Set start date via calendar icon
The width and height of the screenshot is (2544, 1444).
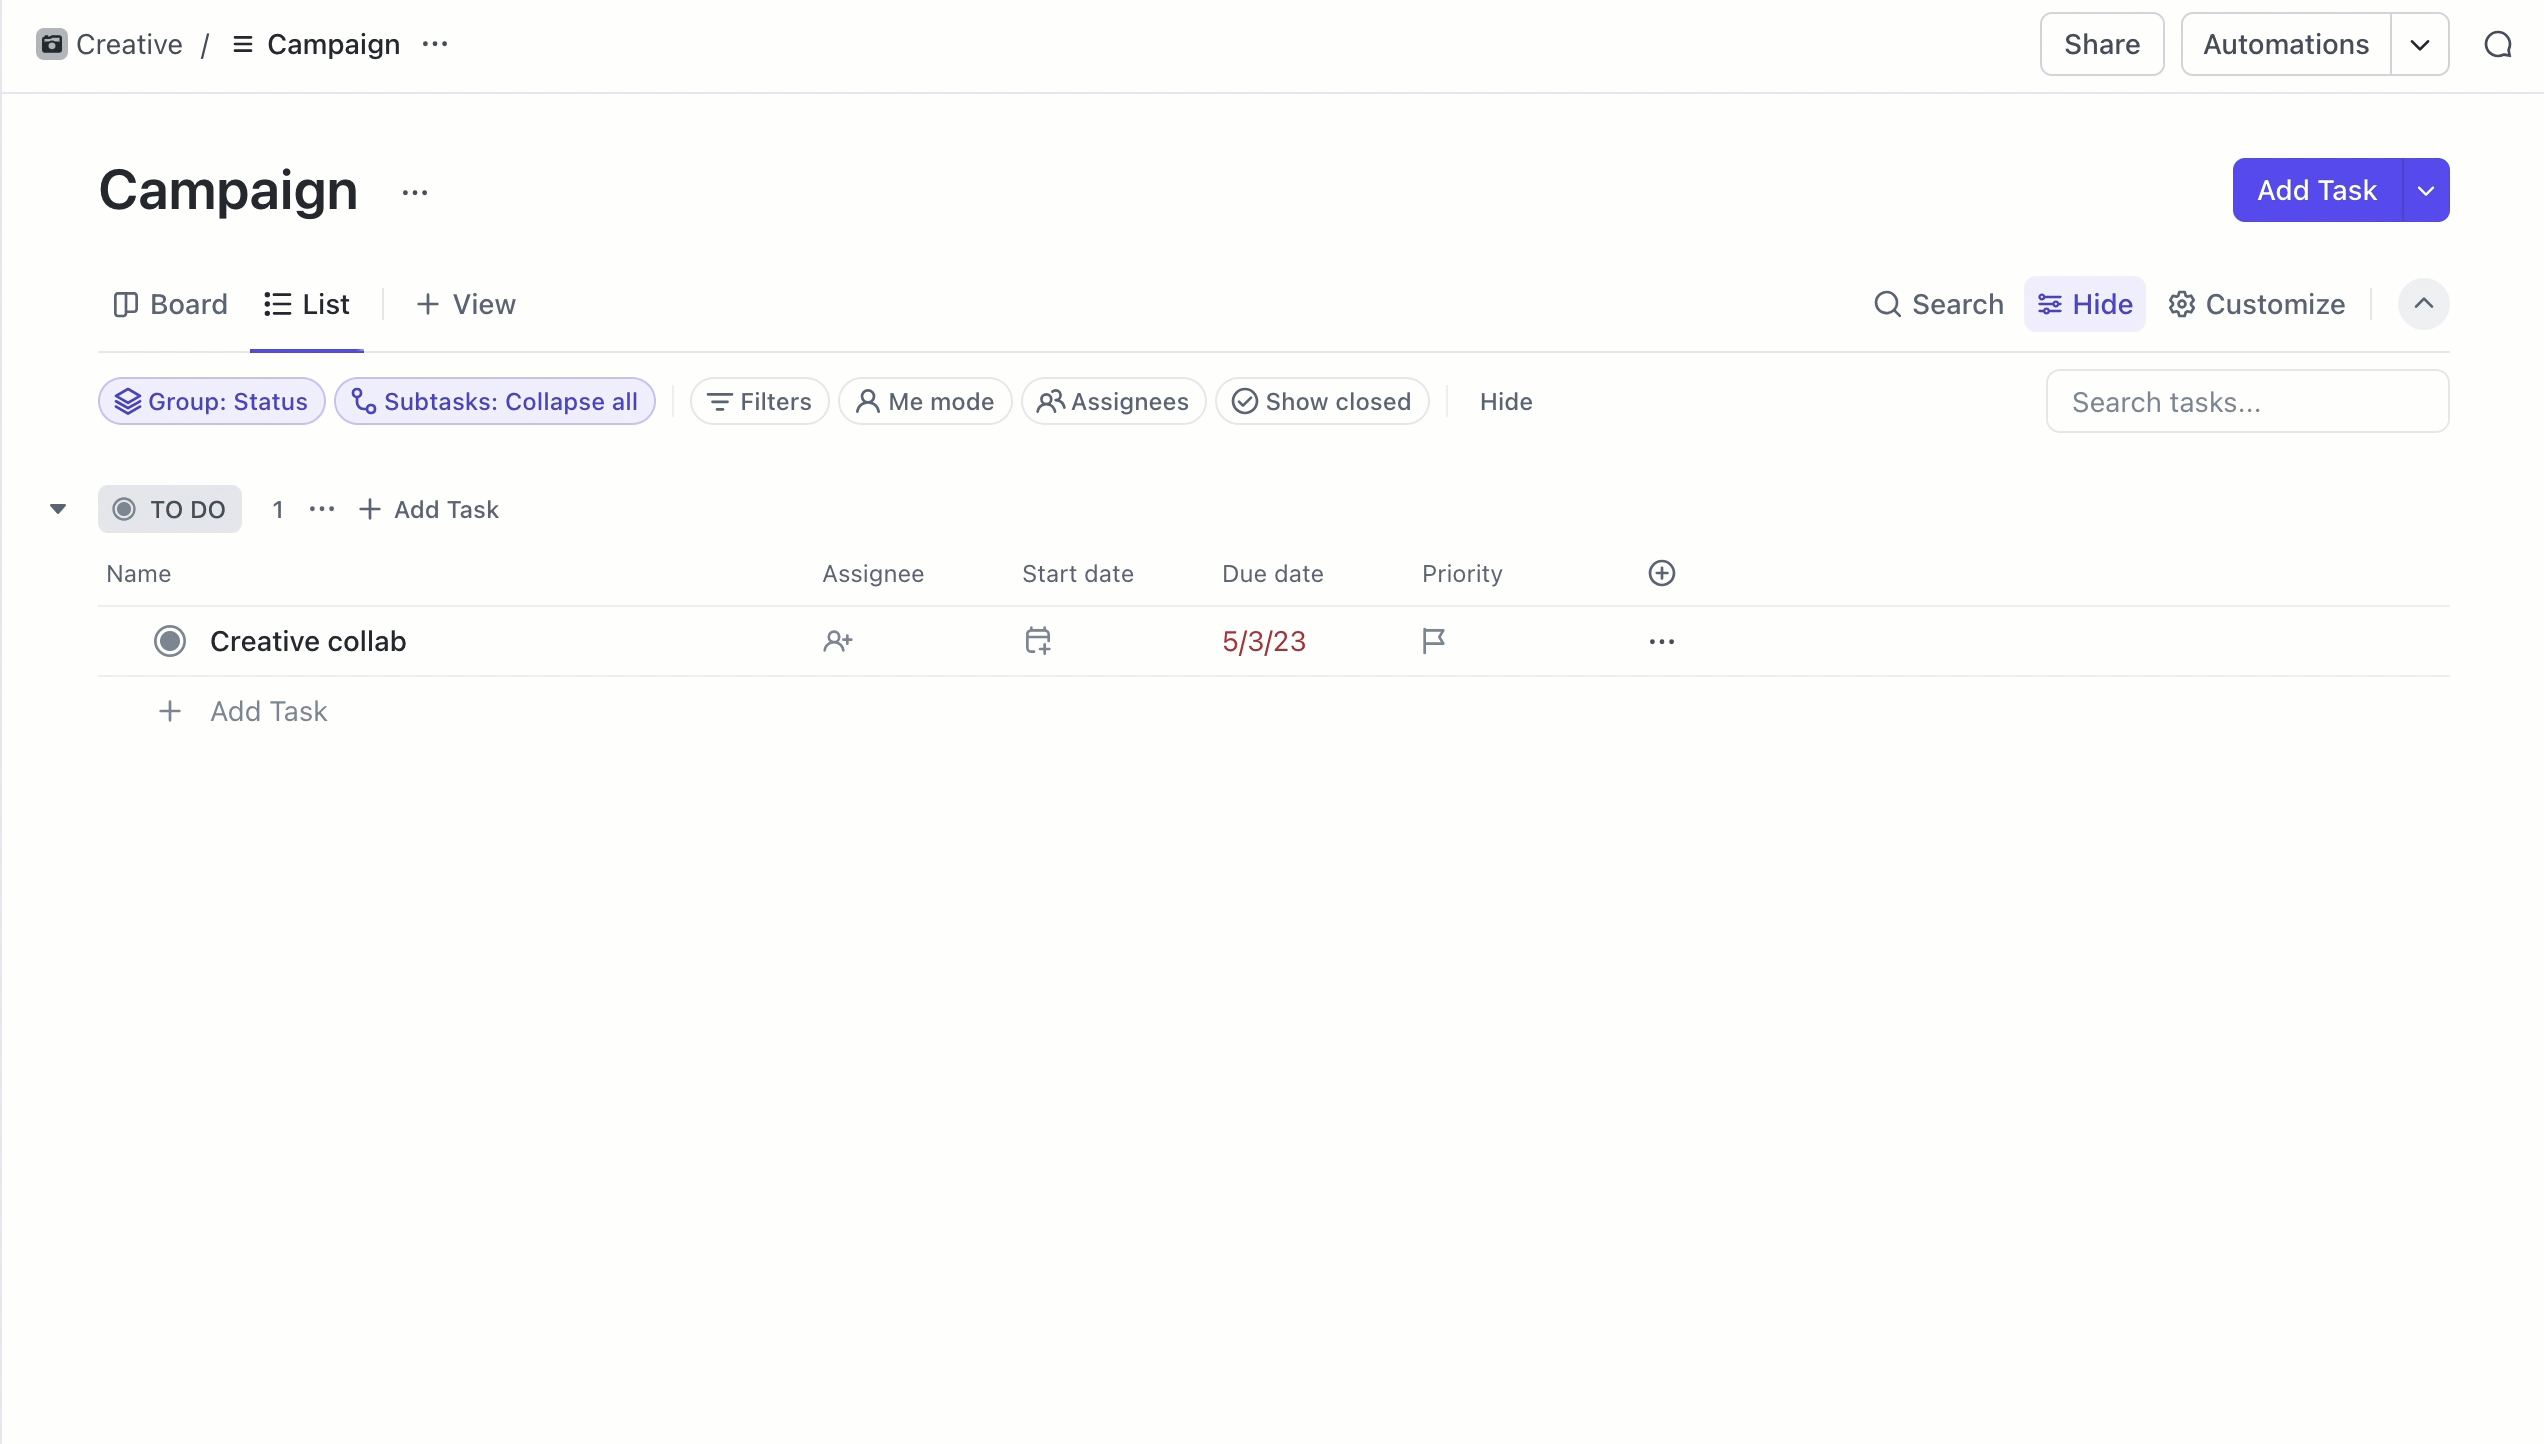[x=1038, y=641]
